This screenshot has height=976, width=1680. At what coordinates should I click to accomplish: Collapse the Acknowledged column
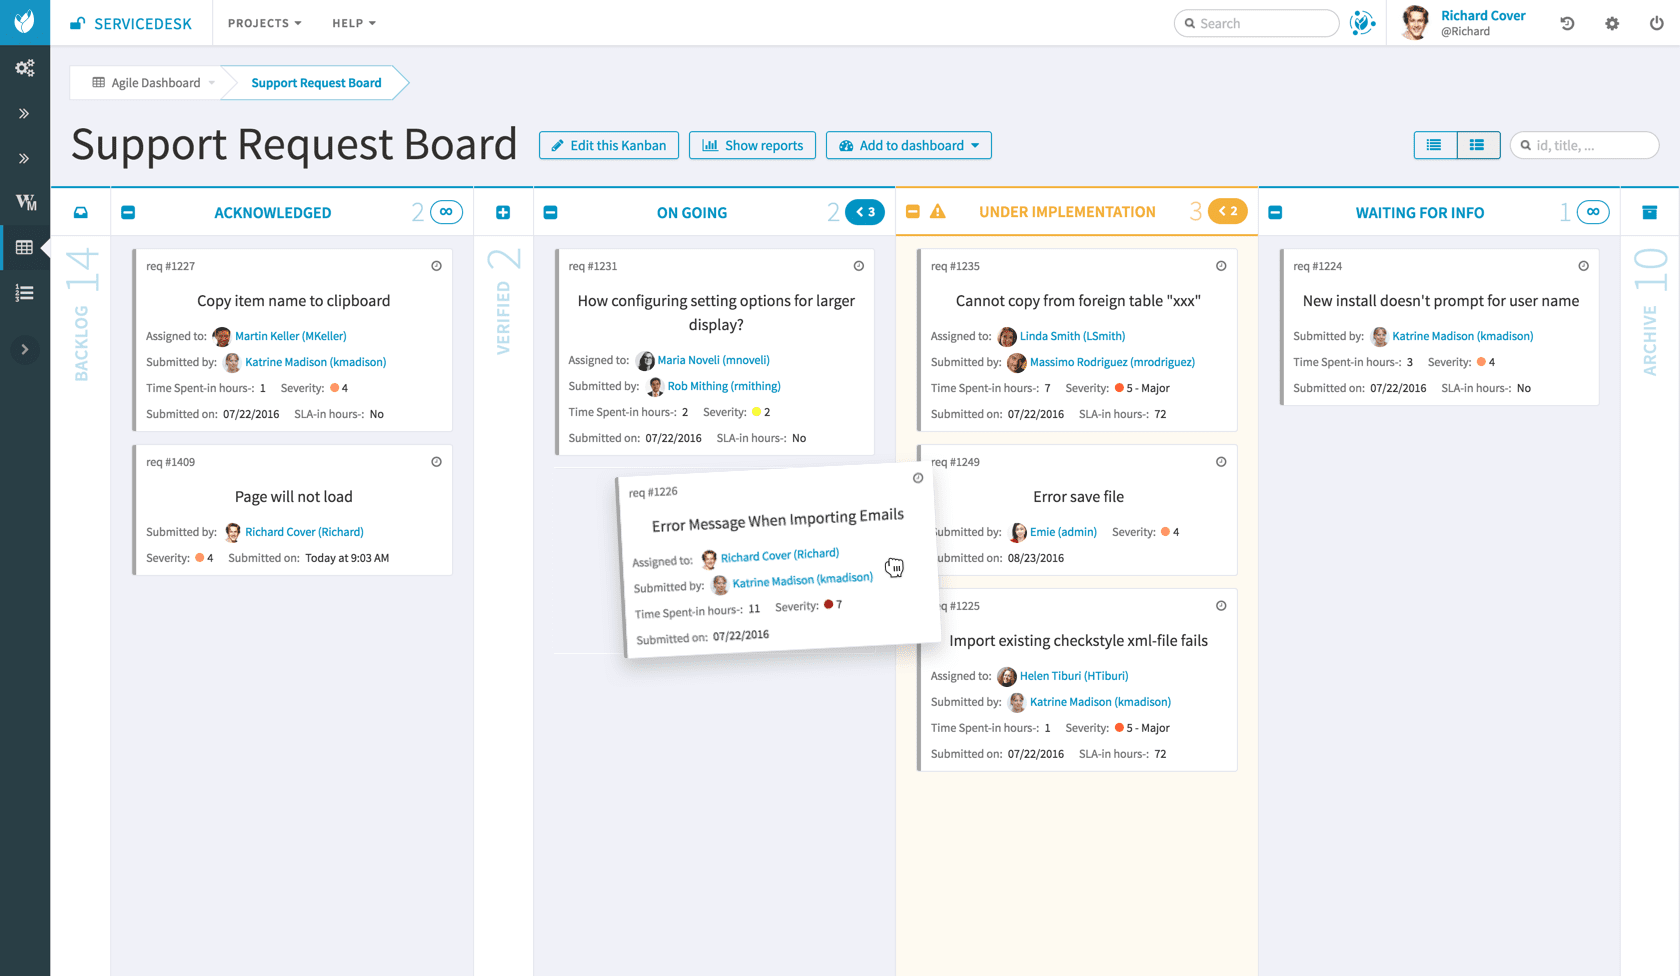128,212
